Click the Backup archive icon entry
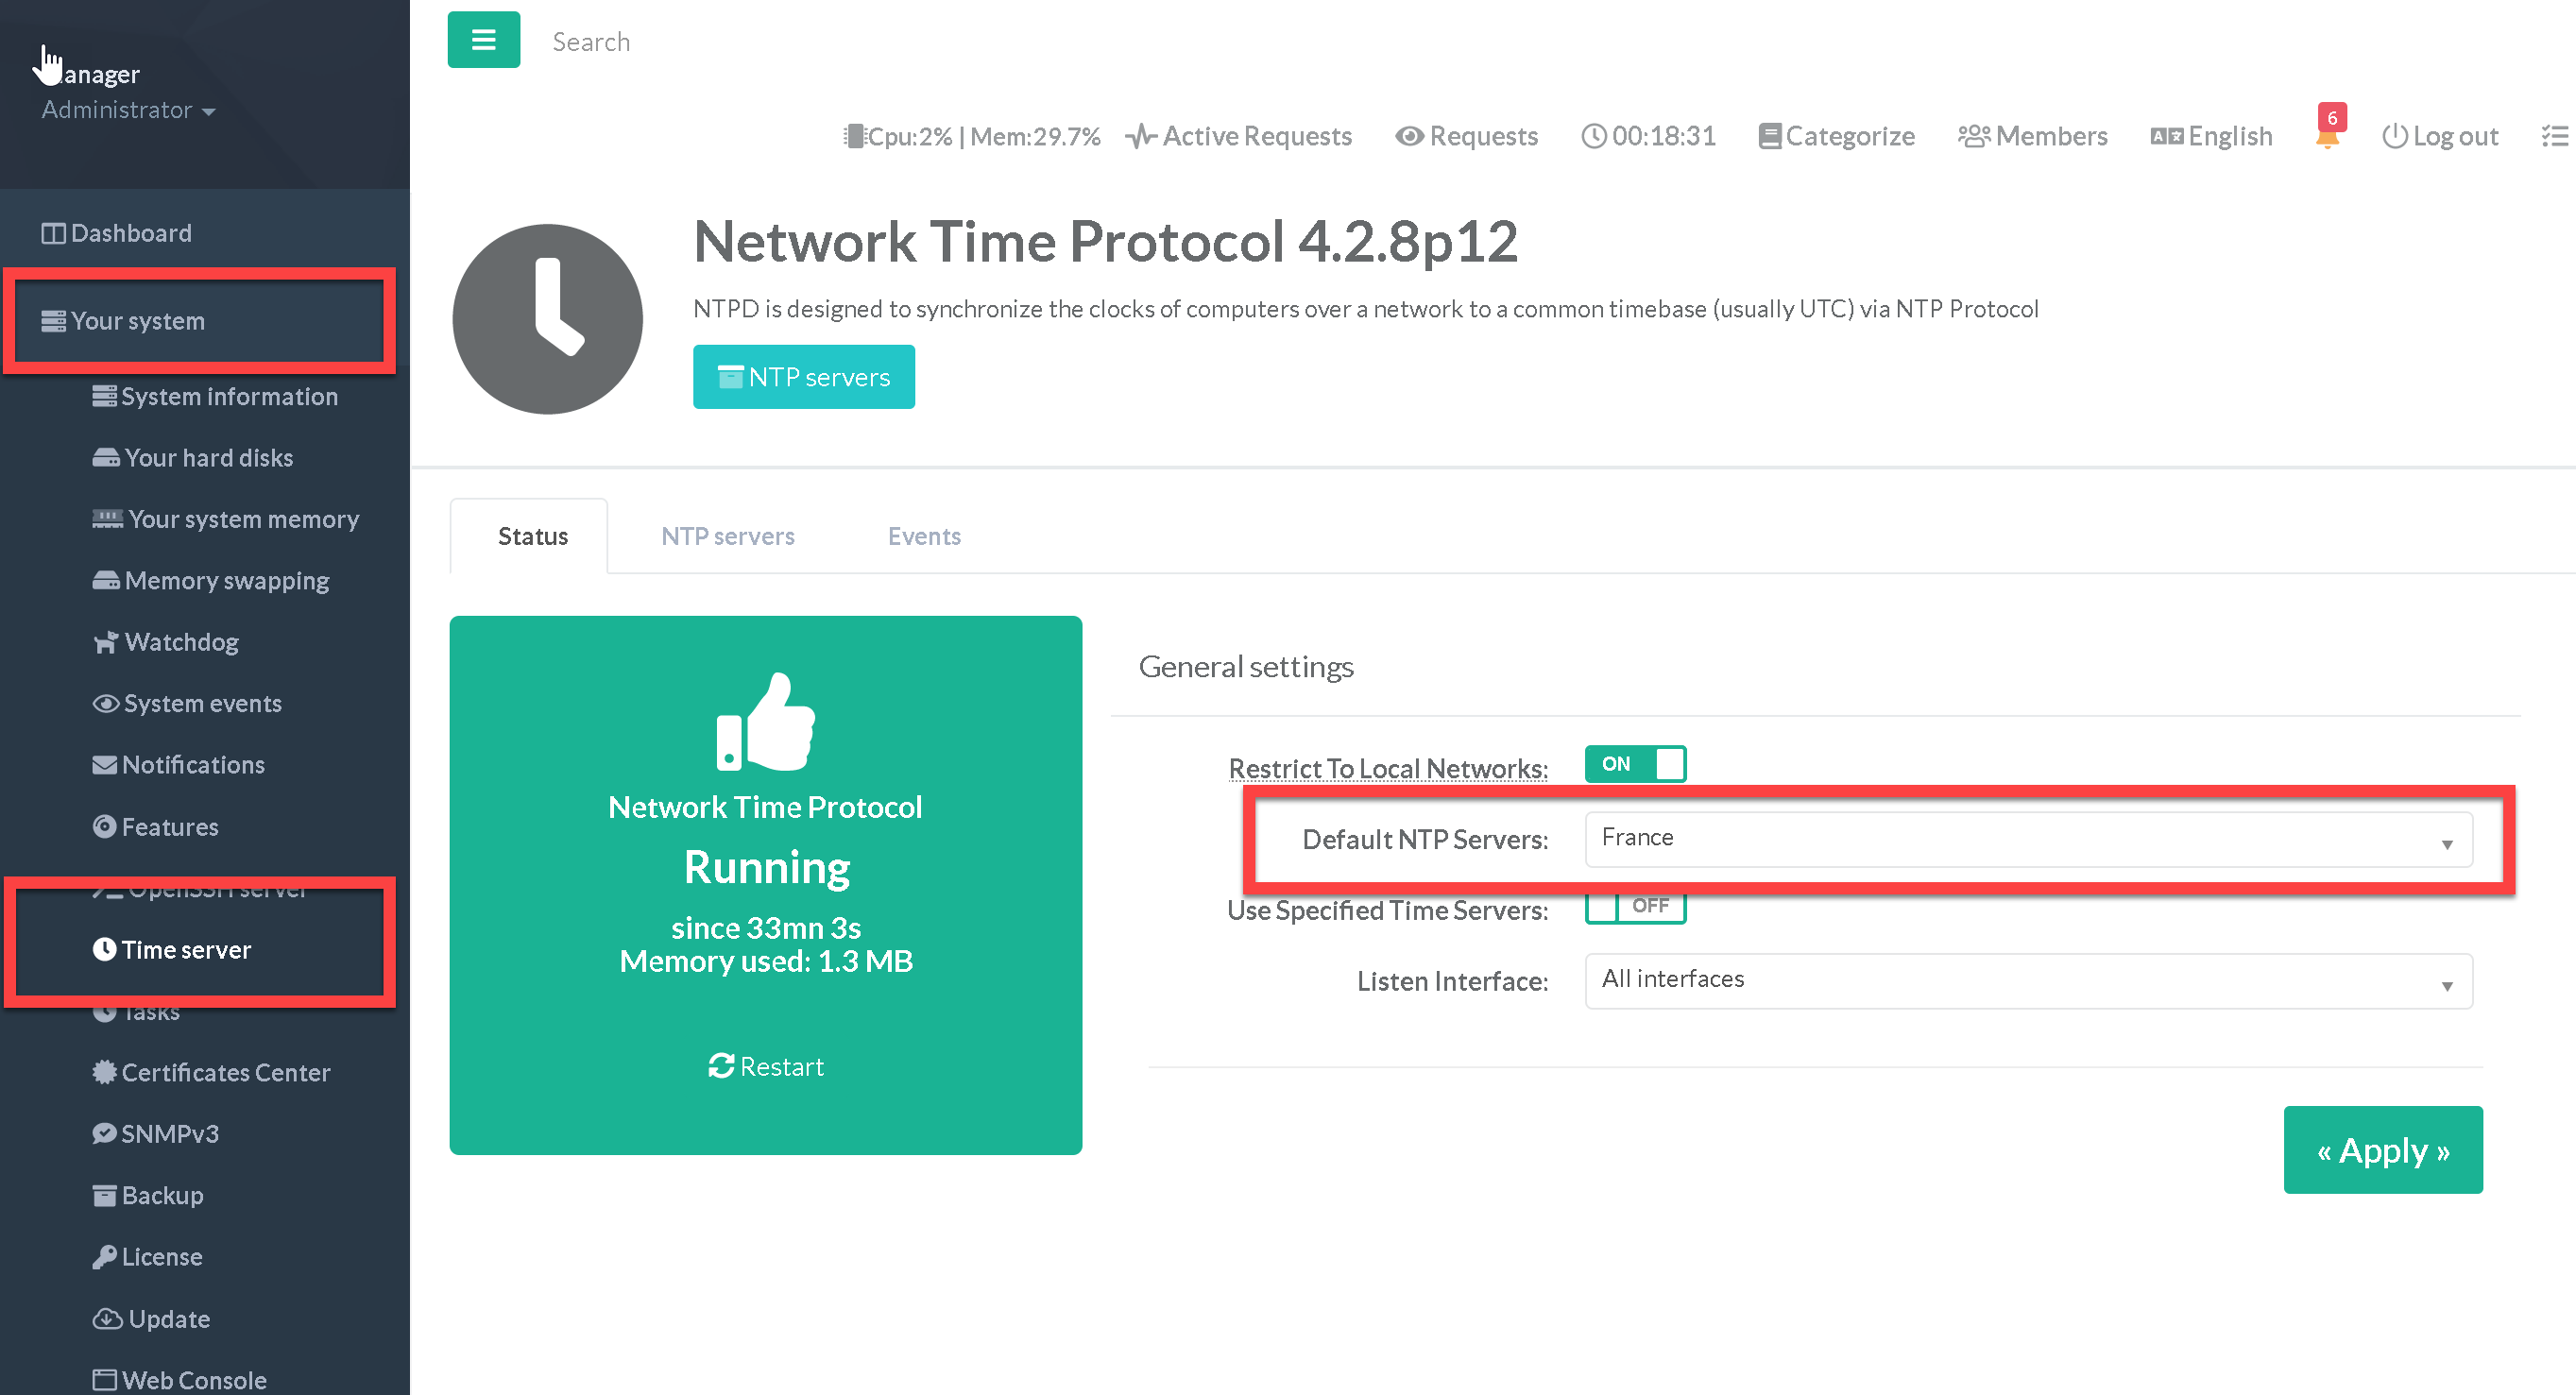The height and width of the screenshot is (1395, 2576). coord(104,1195)
